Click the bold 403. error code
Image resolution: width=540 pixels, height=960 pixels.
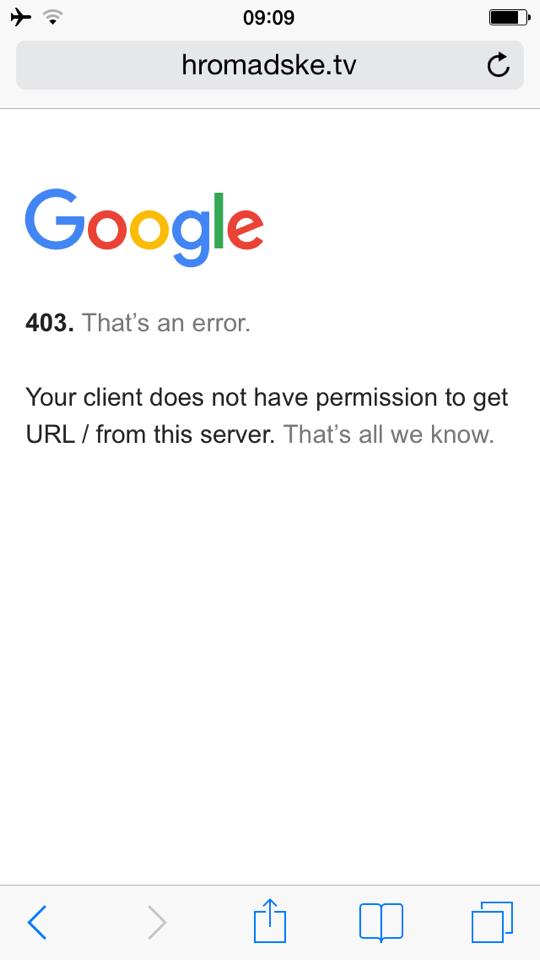50,323
